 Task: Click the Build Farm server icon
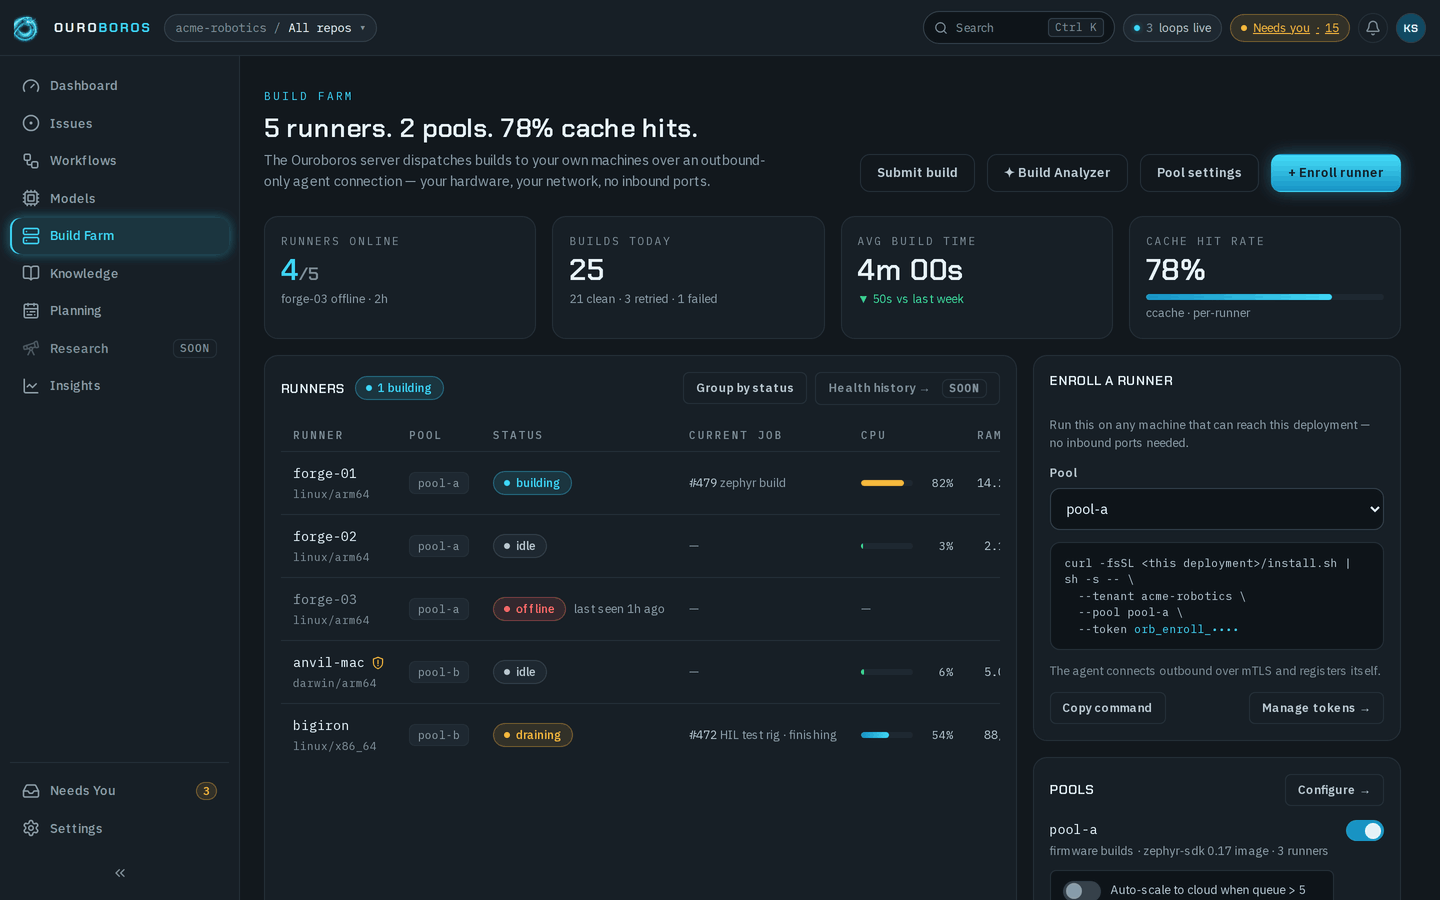31,236
